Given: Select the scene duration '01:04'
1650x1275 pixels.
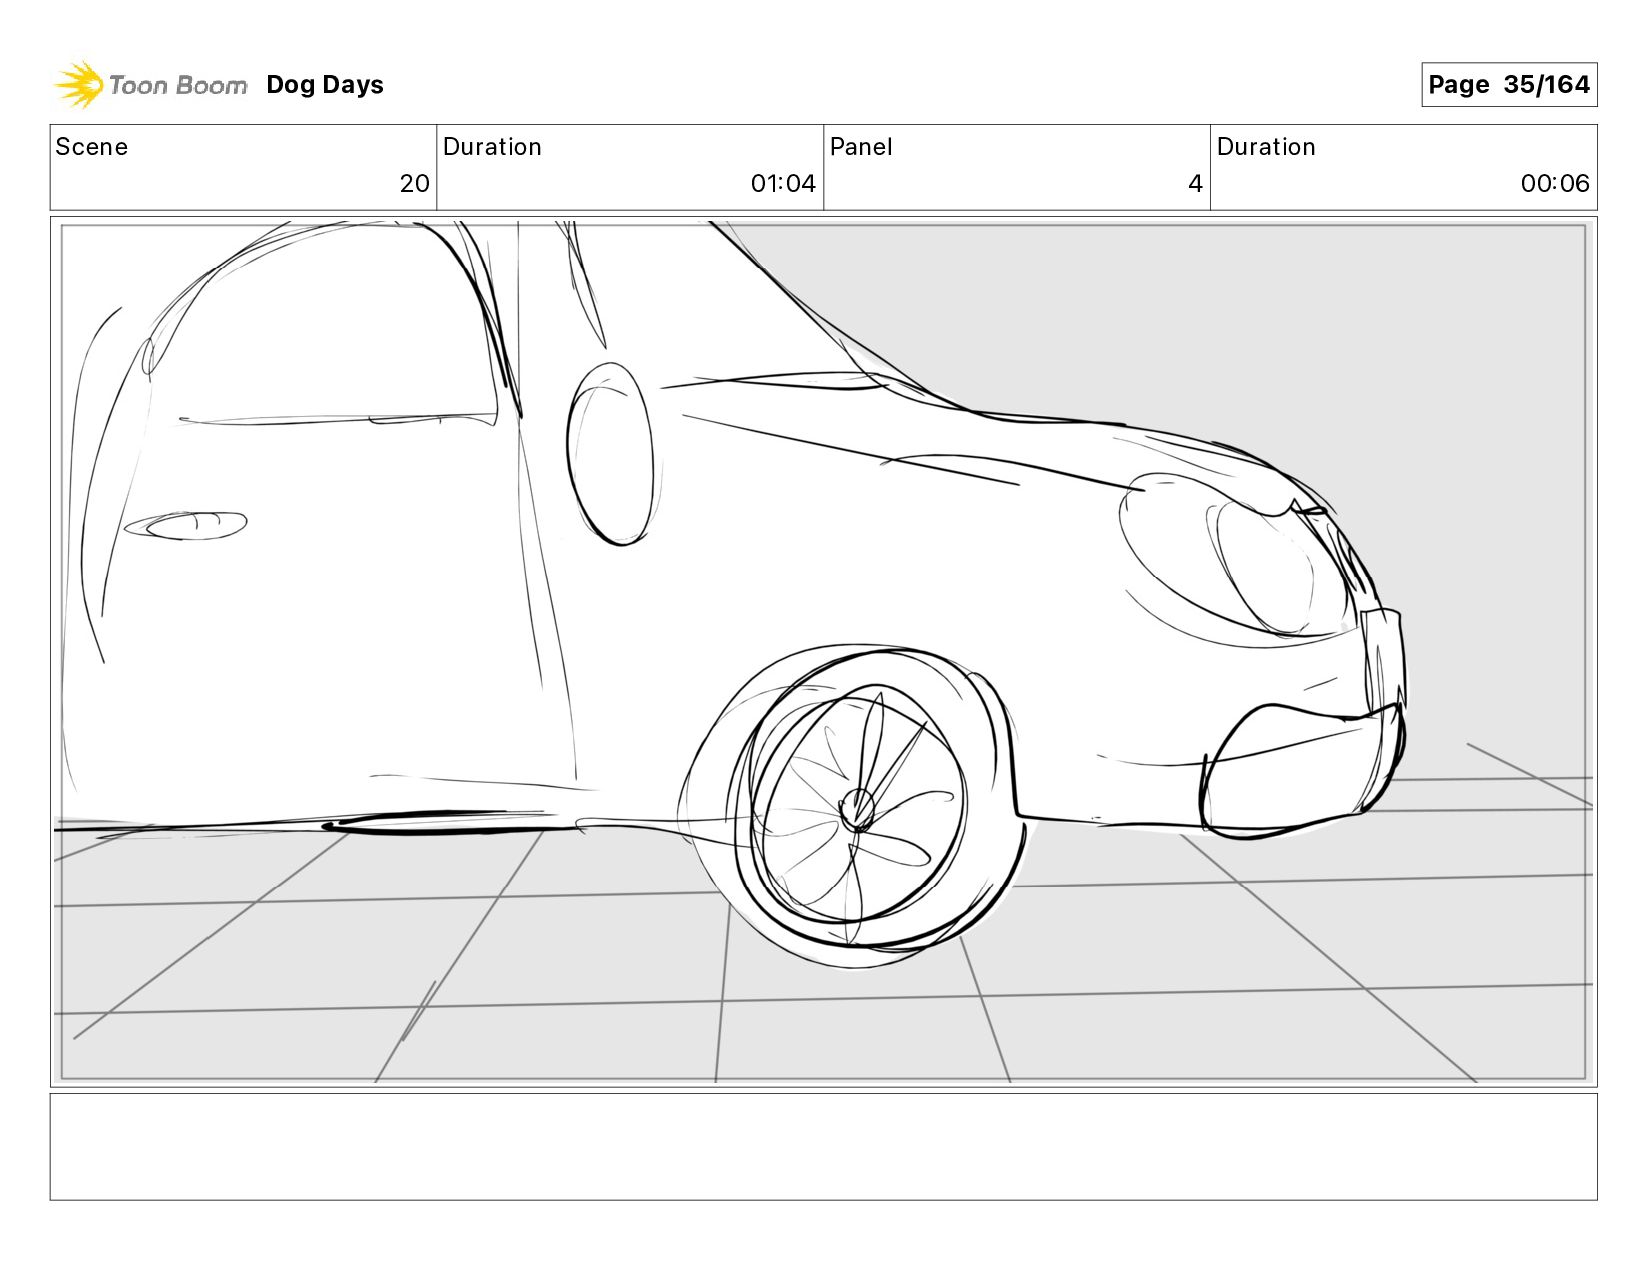Looking at the screenshot, I should (783, 184).
